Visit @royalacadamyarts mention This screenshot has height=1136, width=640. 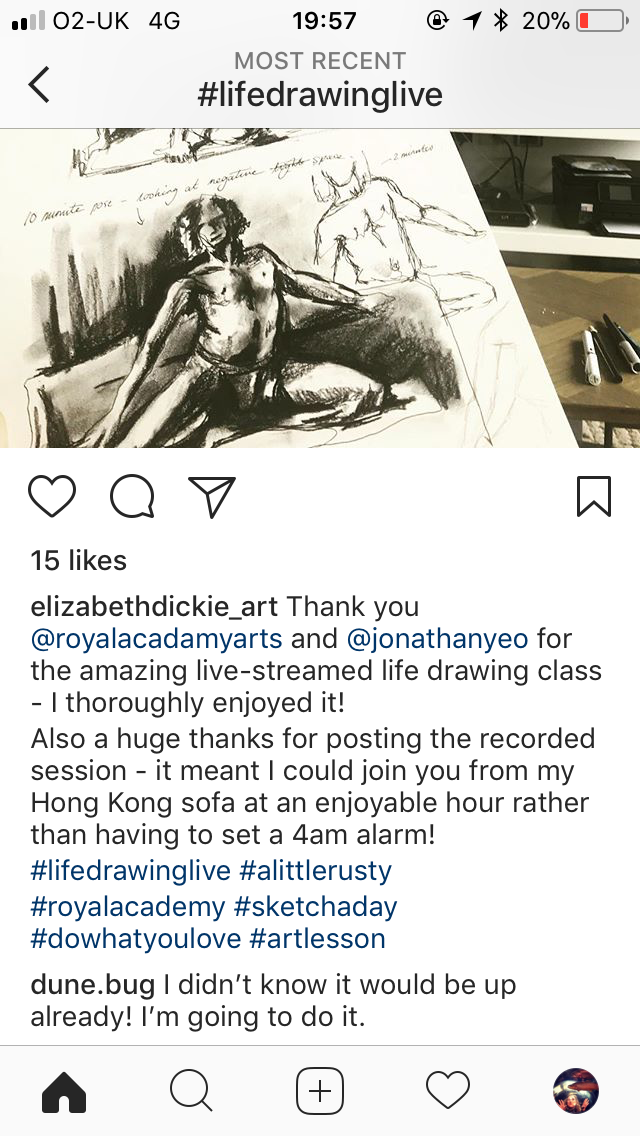[157, 639]
